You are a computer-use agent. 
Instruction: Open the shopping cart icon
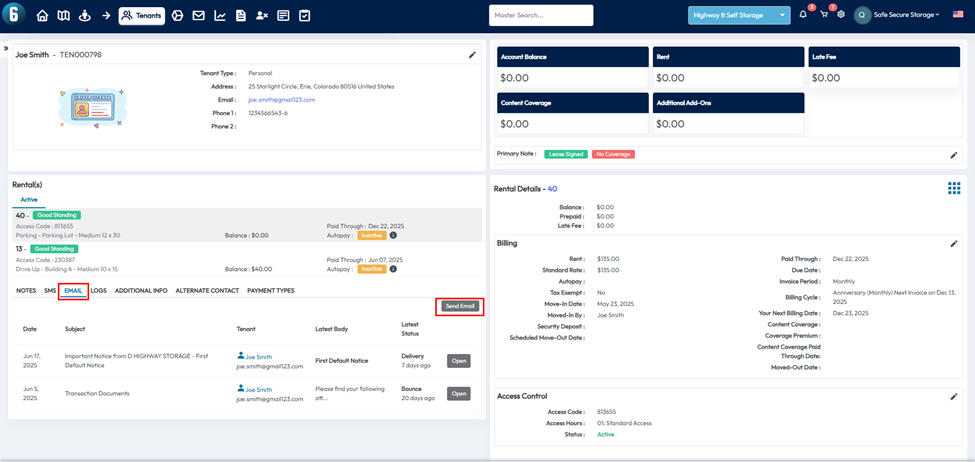(x=824, y=15)
